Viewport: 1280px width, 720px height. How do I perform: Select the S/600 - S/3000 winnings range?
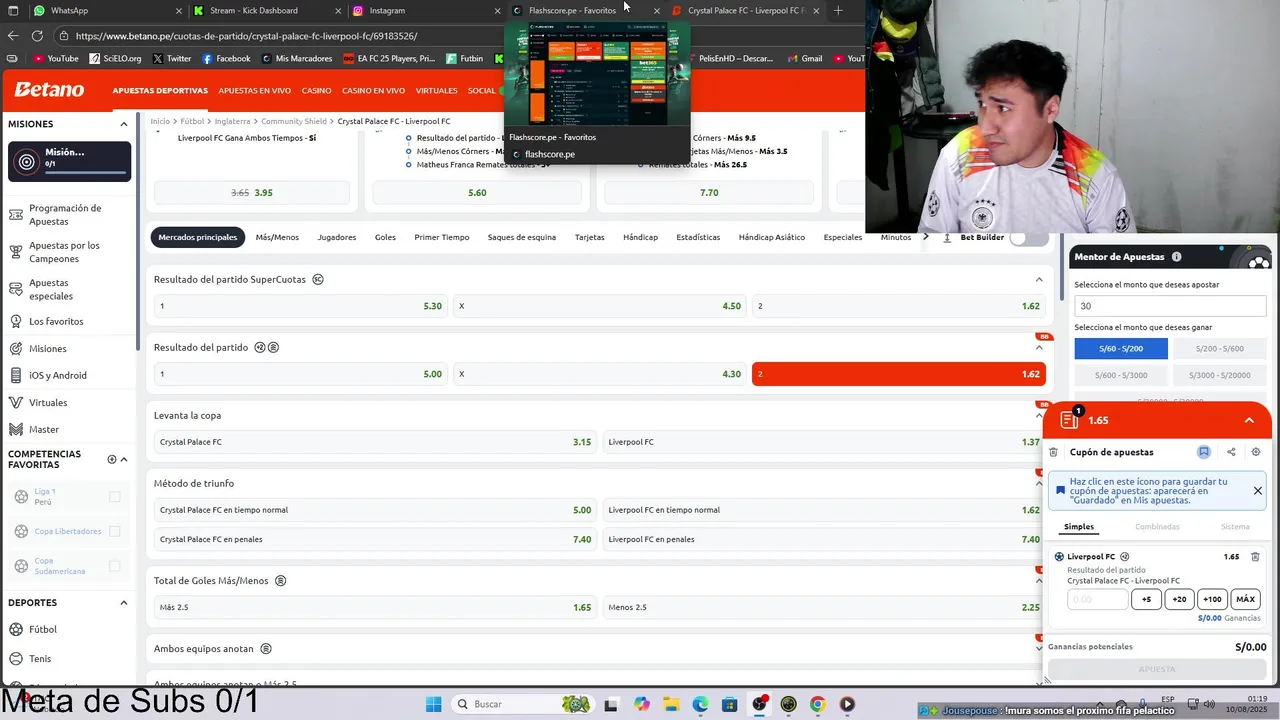tap(1120, 375)
